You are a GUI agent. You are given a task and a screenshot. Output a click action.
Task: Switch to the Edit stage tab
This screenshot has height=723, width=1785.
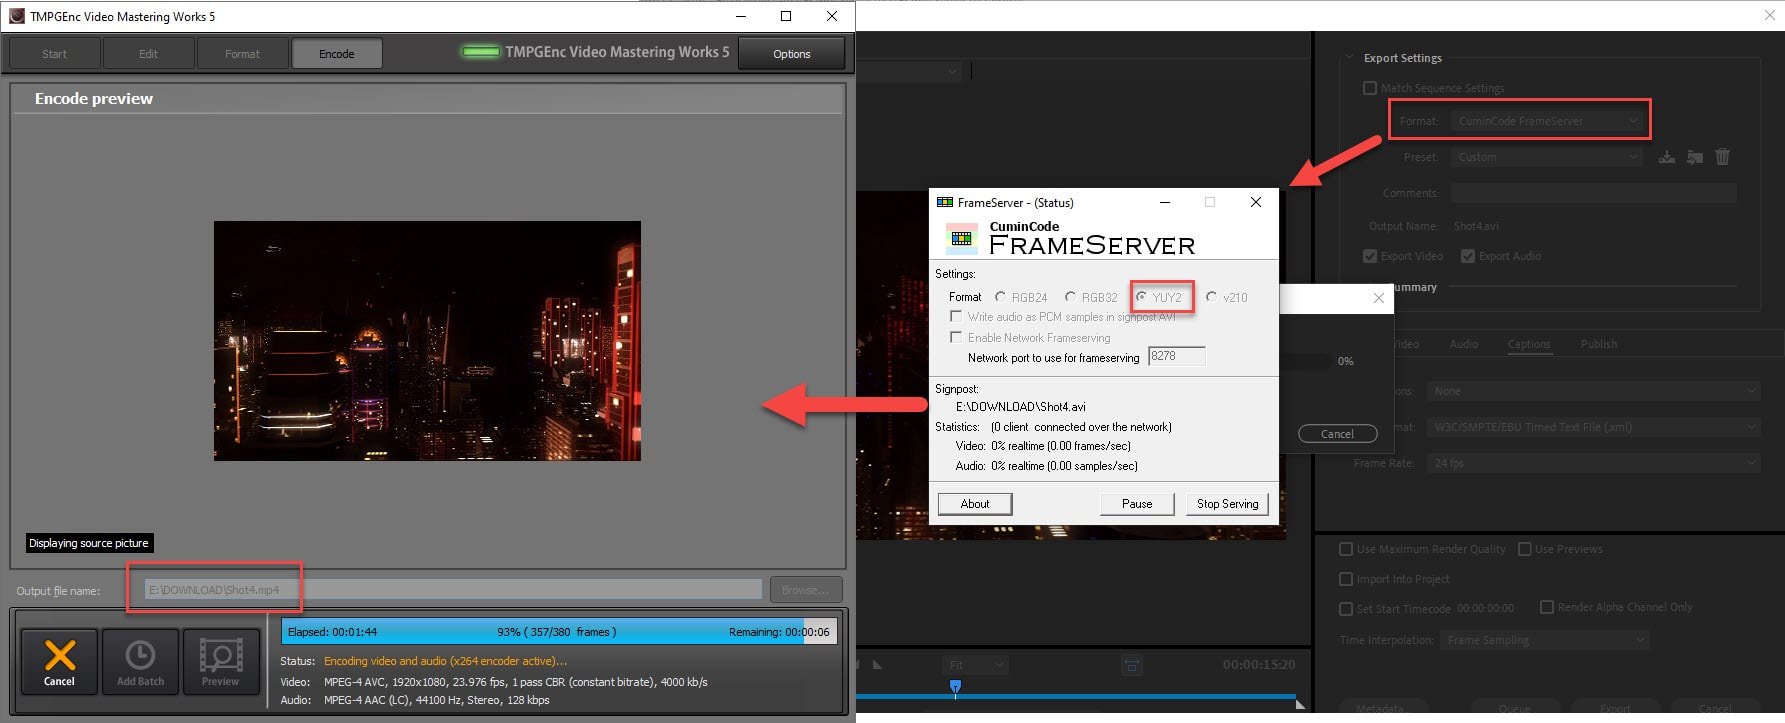[148, 54]
